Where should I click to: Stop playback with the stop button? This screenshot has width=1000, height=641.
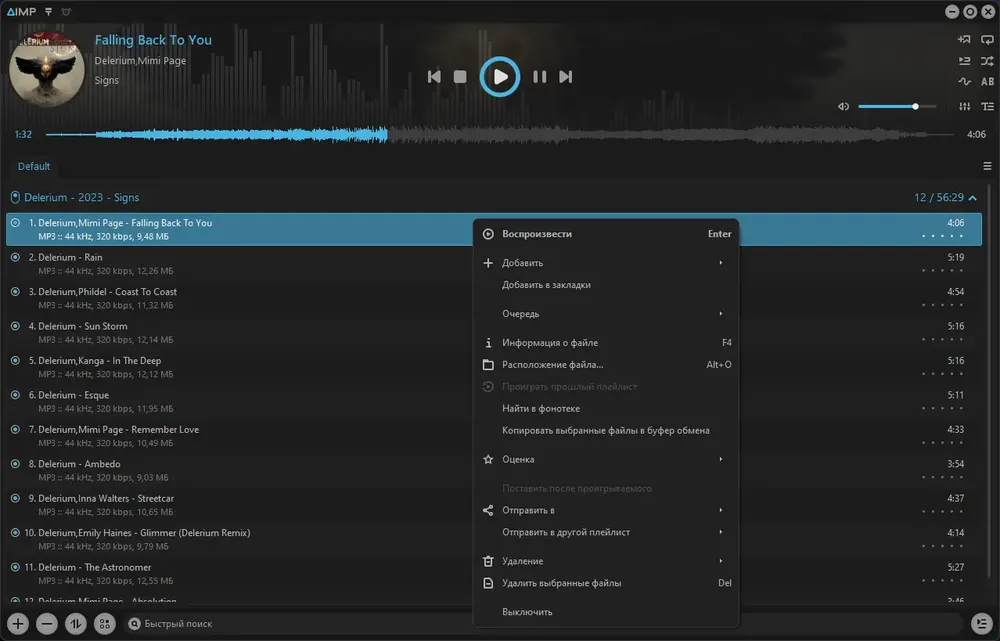coord(460,77)
